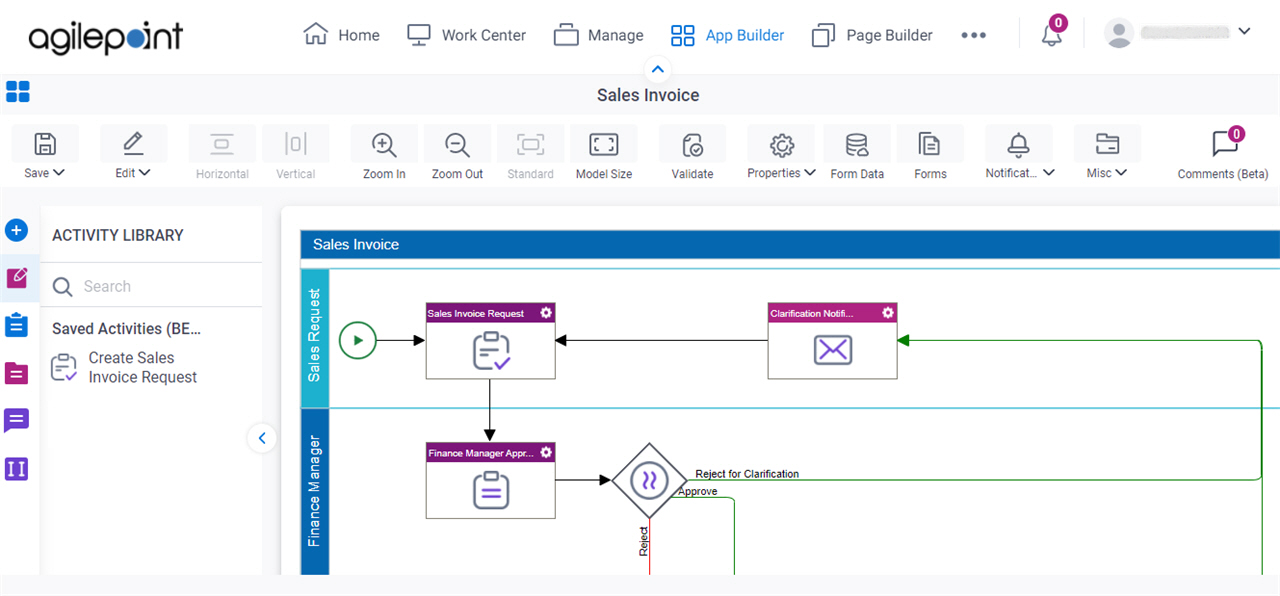This screenshot has height=596, width=1280.
Task: Expand the Notifications dropdown arrow
Action: click(1048, 173)
